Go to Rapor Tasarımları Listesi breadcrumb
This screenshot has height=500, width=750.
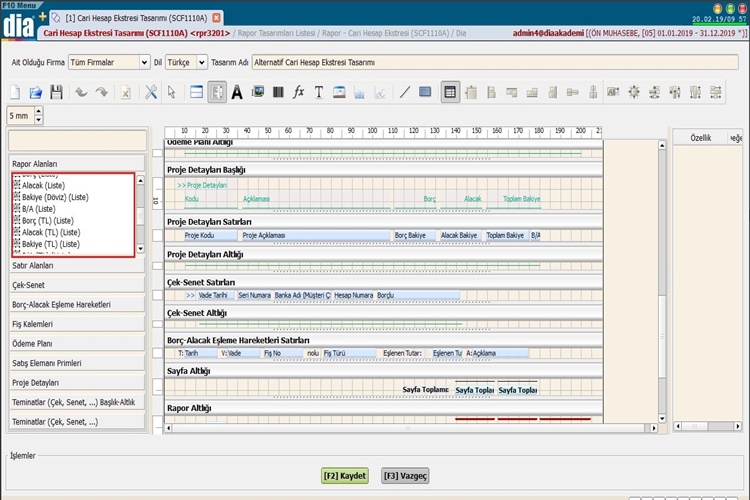point(276,33)
